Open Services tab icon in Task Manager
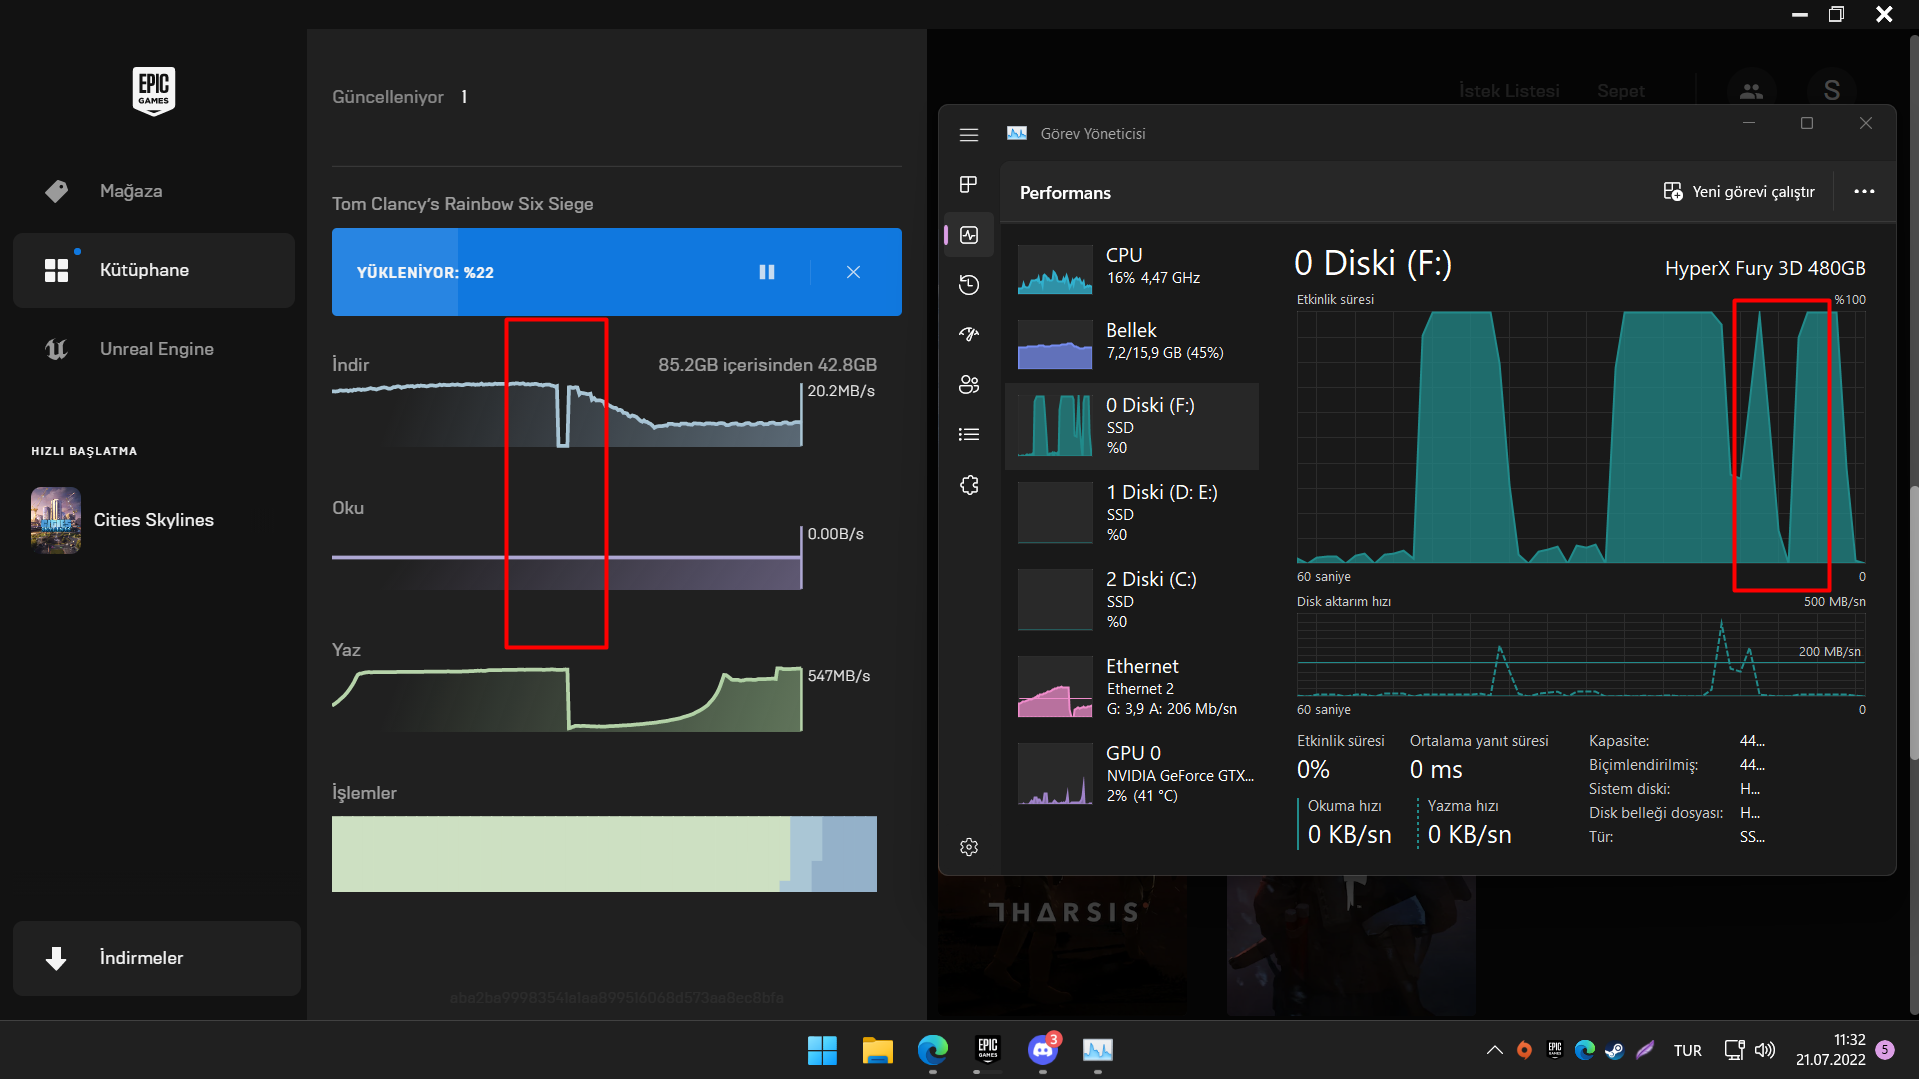The width and height of the screenshot is (1919, 1079). tap(969, 485)
